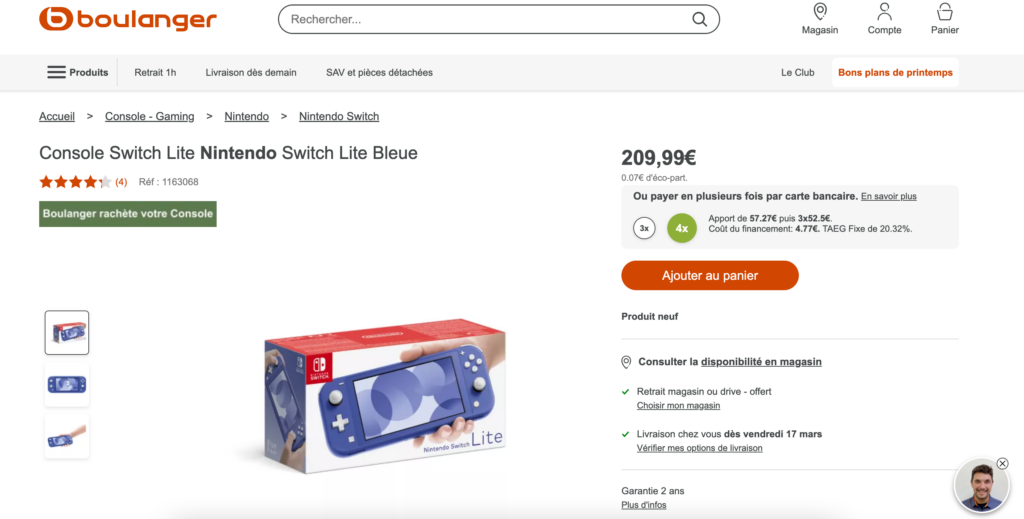Click the Ajouter au panier button
The height and width of the screenshot is (519, 1024).
tap(709, 275)
